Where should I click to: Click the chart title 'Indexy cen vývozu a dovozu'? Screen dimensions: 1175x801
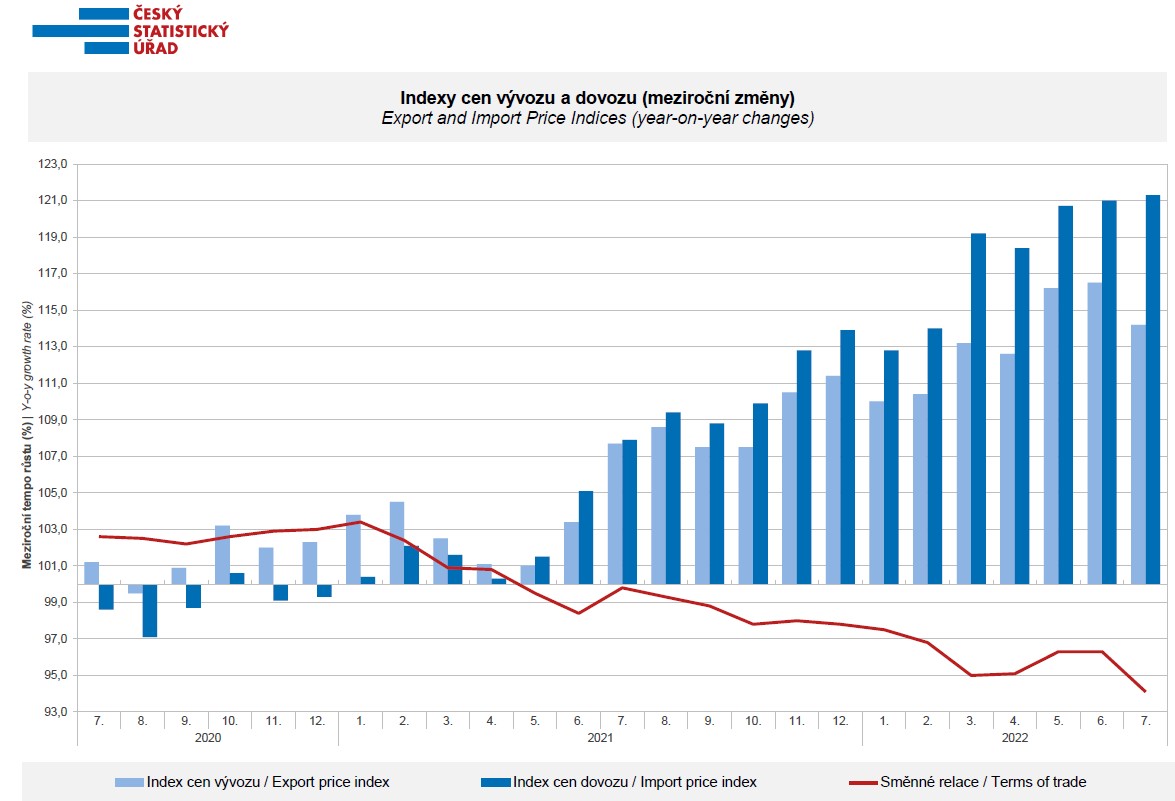(597, 98)
